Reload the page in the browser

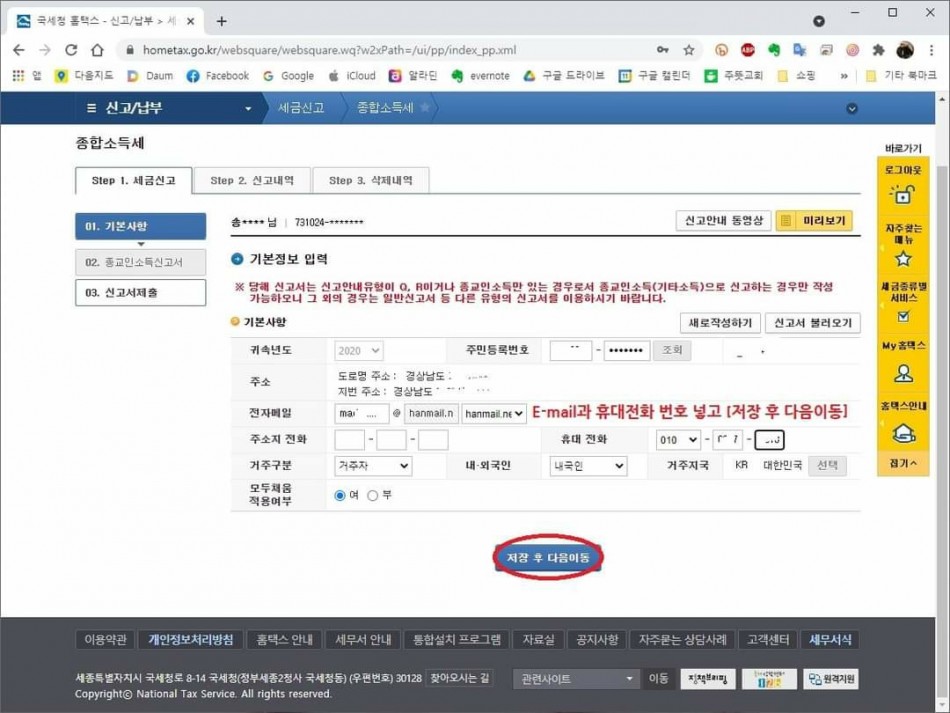coord(71,50)
